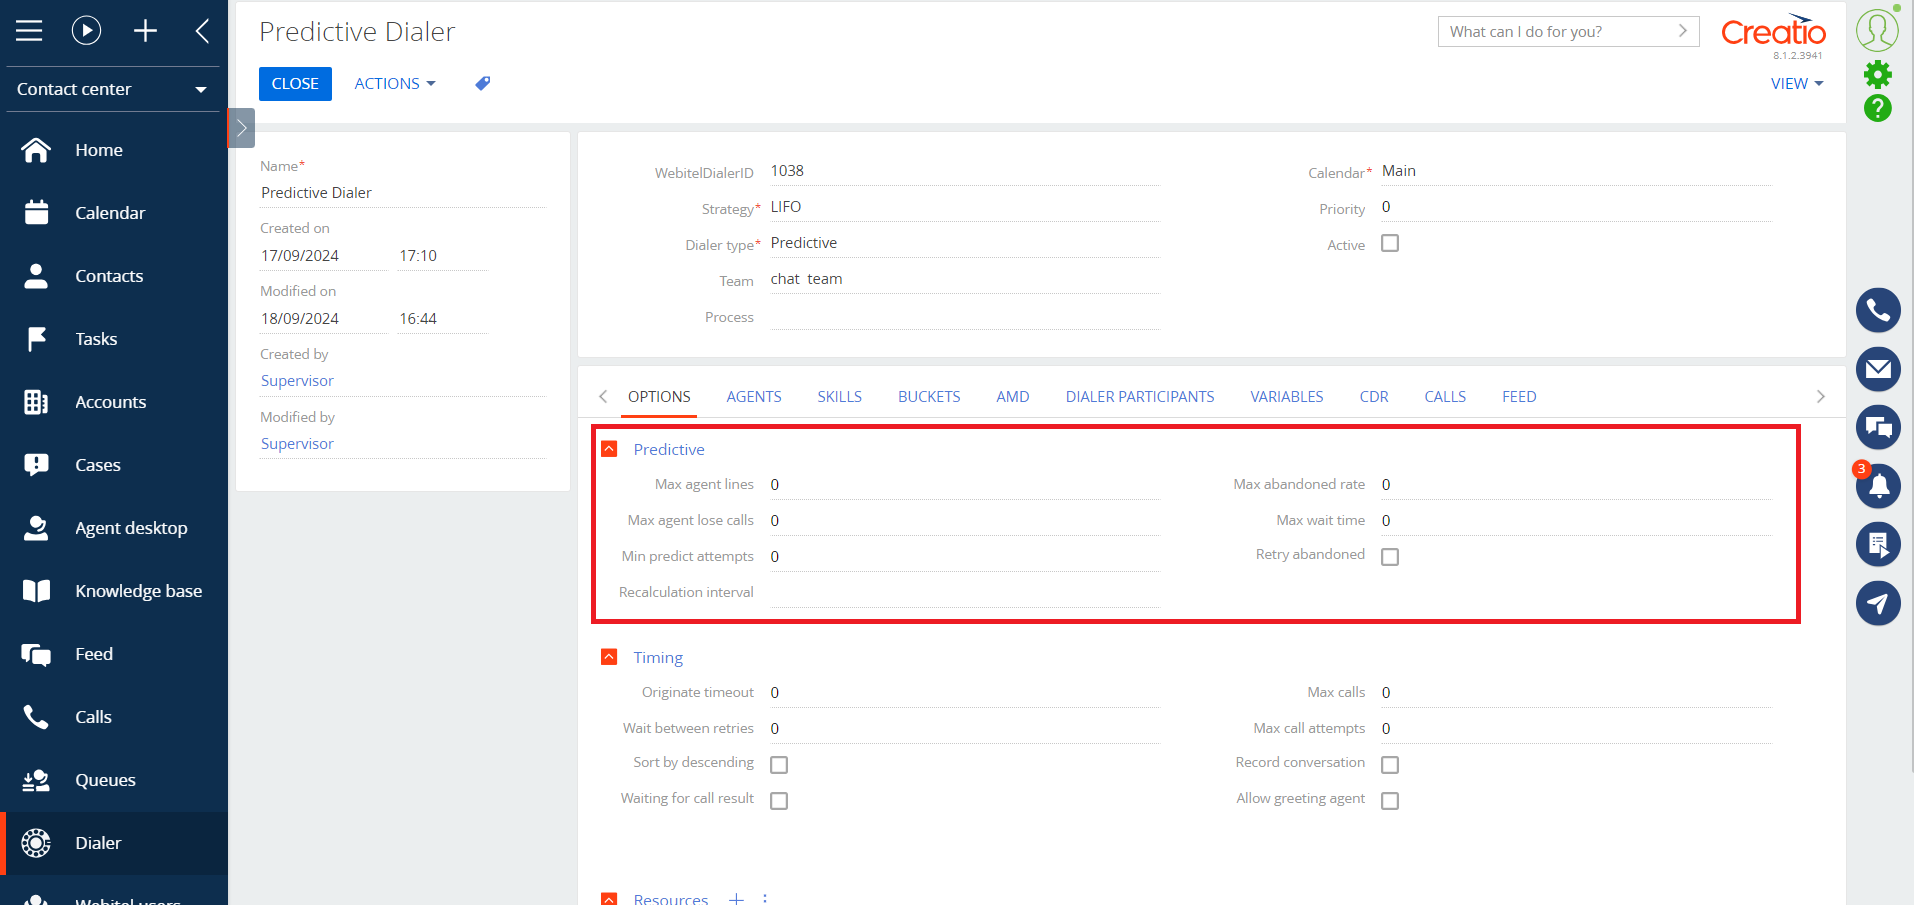Click the tag icon next to Actions
This screenshot has width=1914, height=905.
[483, 84]
